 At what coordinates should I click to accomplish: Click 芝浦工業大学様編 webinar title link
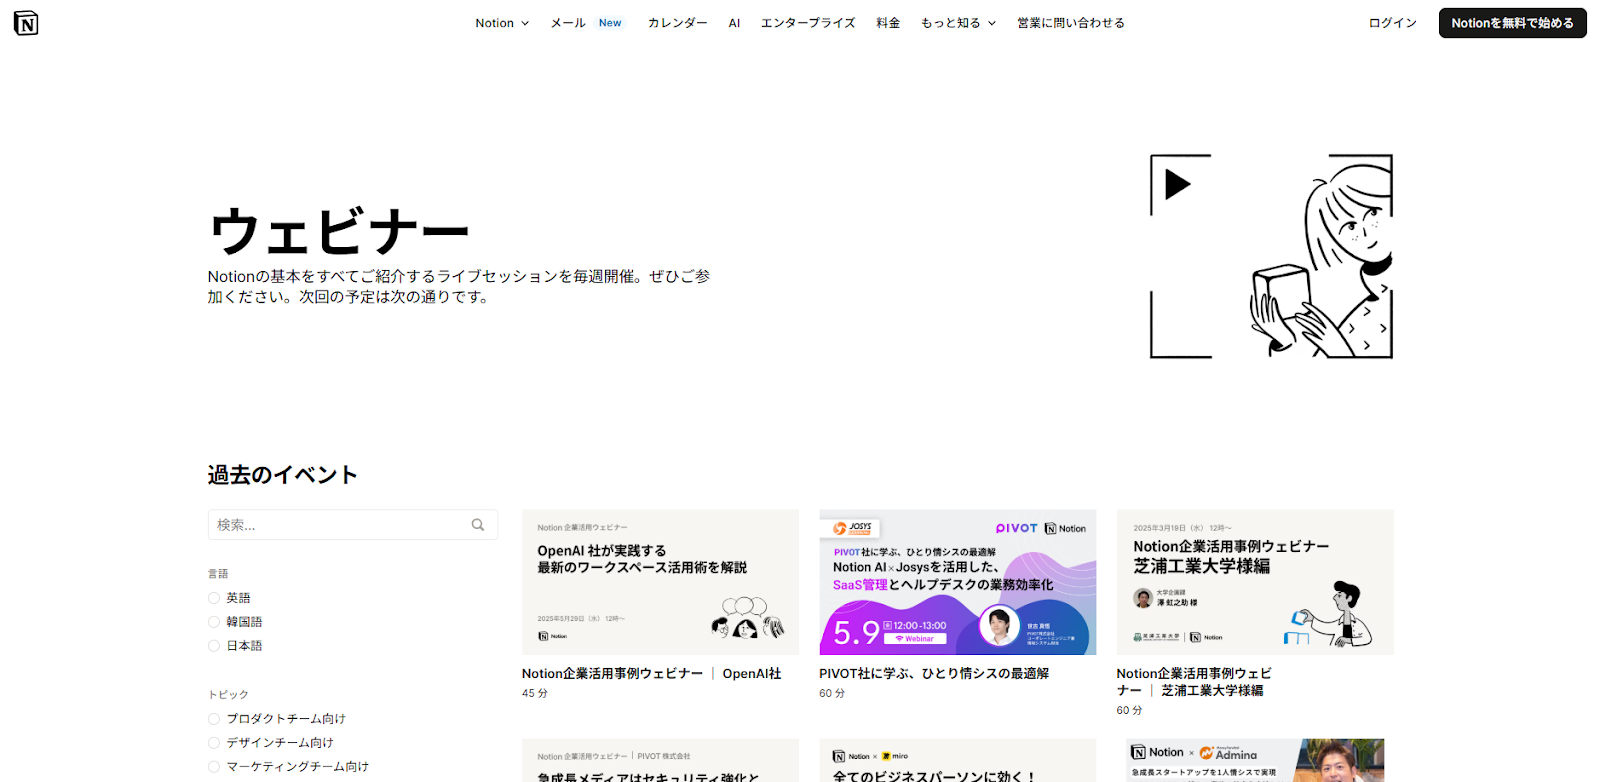coord(1194,682)
